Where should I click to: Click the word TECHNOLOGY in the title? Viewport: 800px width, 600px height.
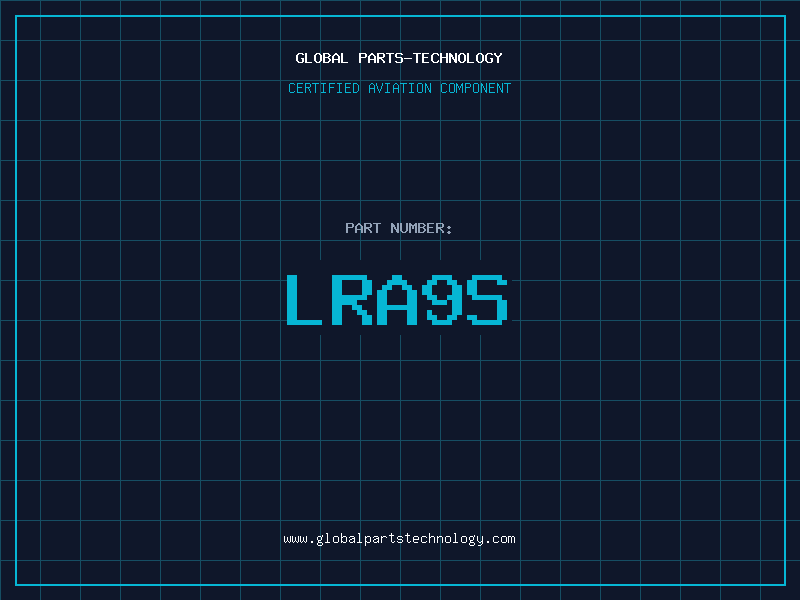[x=458, y=58]
